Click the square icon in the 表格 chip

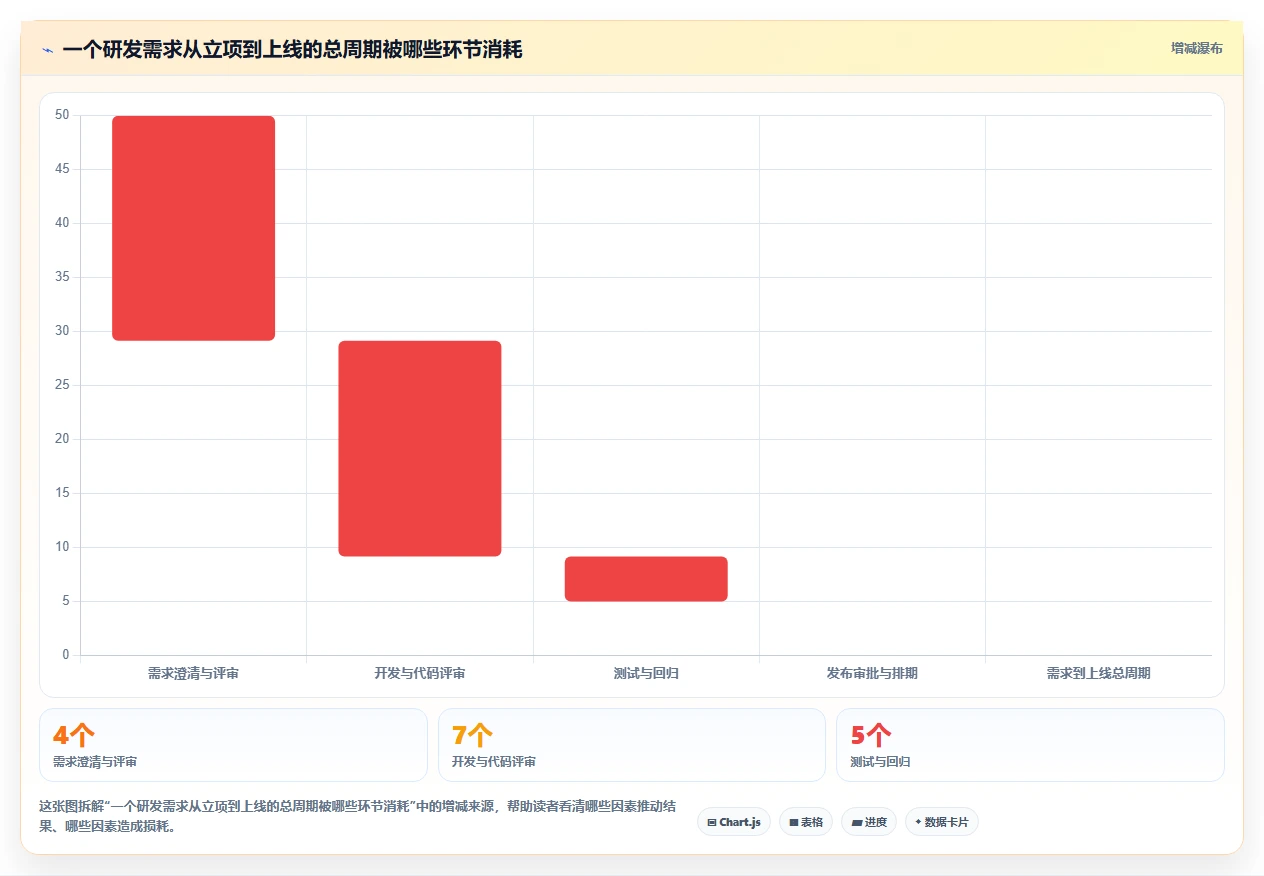pyautogui.click(x=794, y=822)
